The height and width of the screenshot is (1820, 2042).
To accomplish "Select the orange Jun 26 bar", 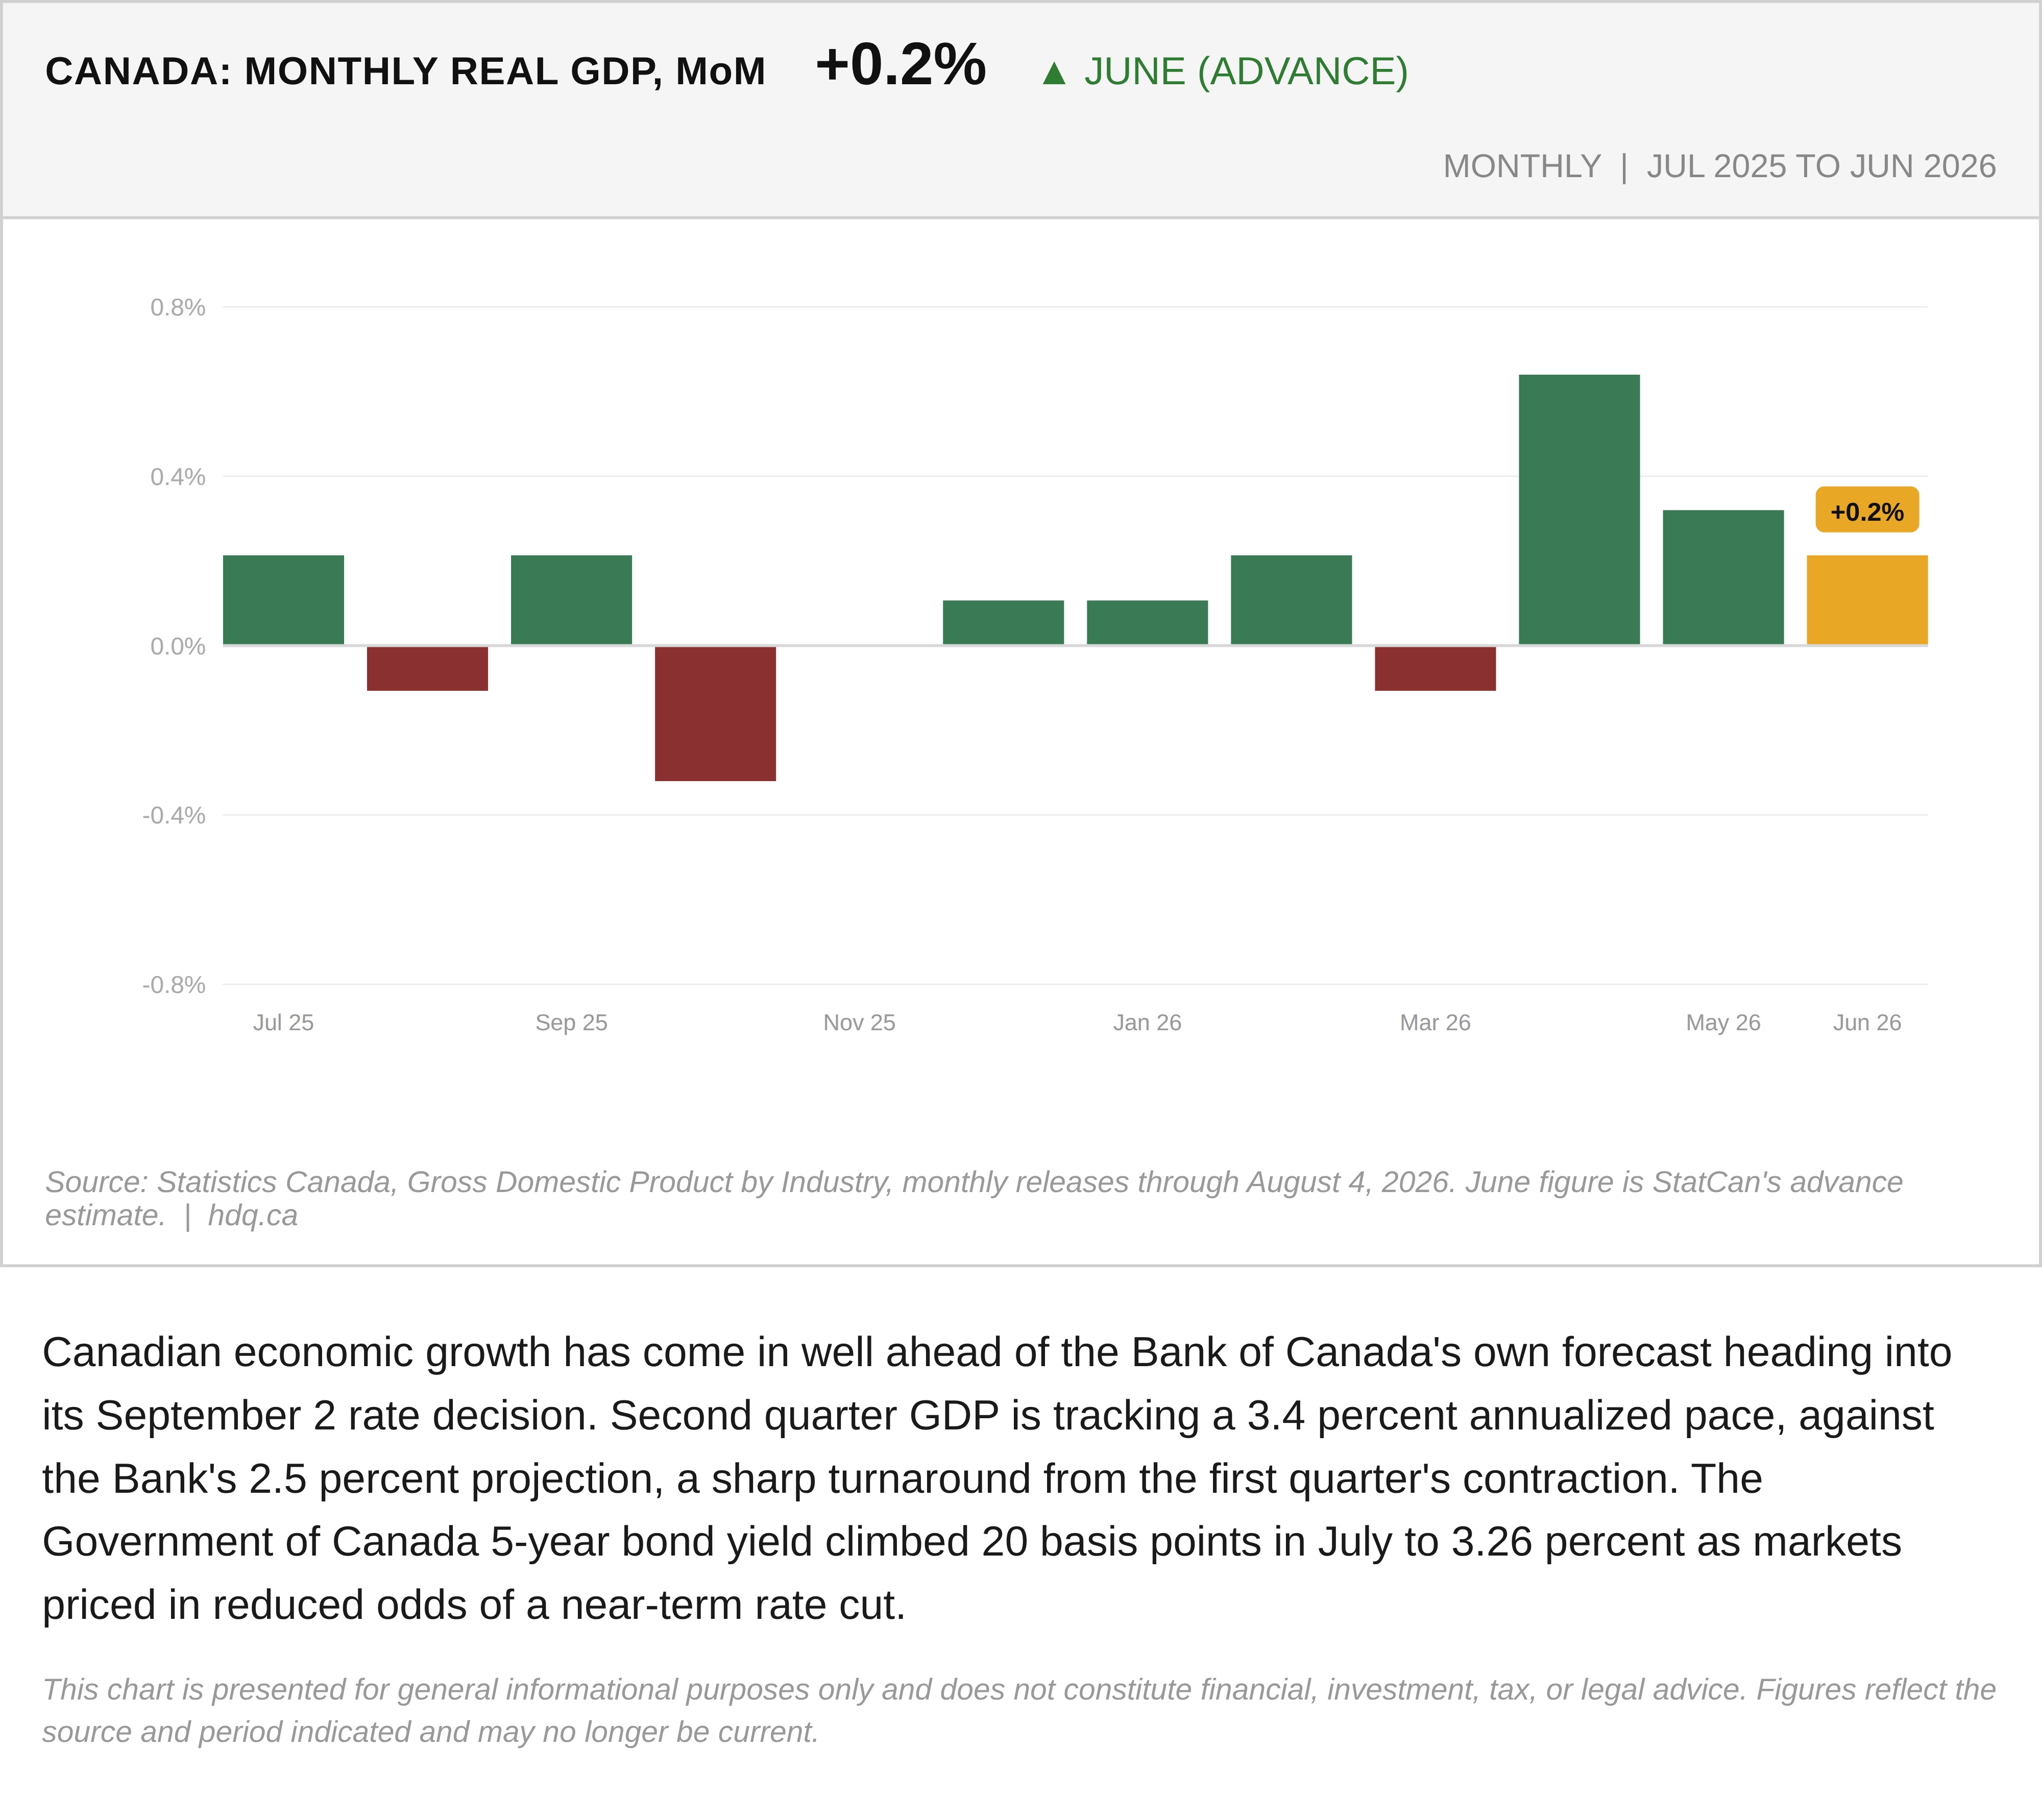I will 1866,600.
